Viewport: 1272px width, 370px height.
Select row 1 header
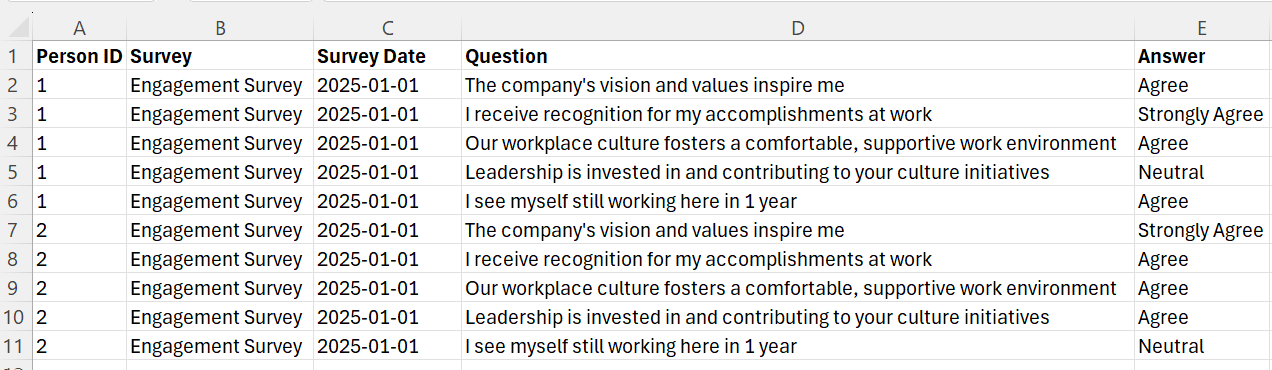pyautogui.click(x=16, y=56)
